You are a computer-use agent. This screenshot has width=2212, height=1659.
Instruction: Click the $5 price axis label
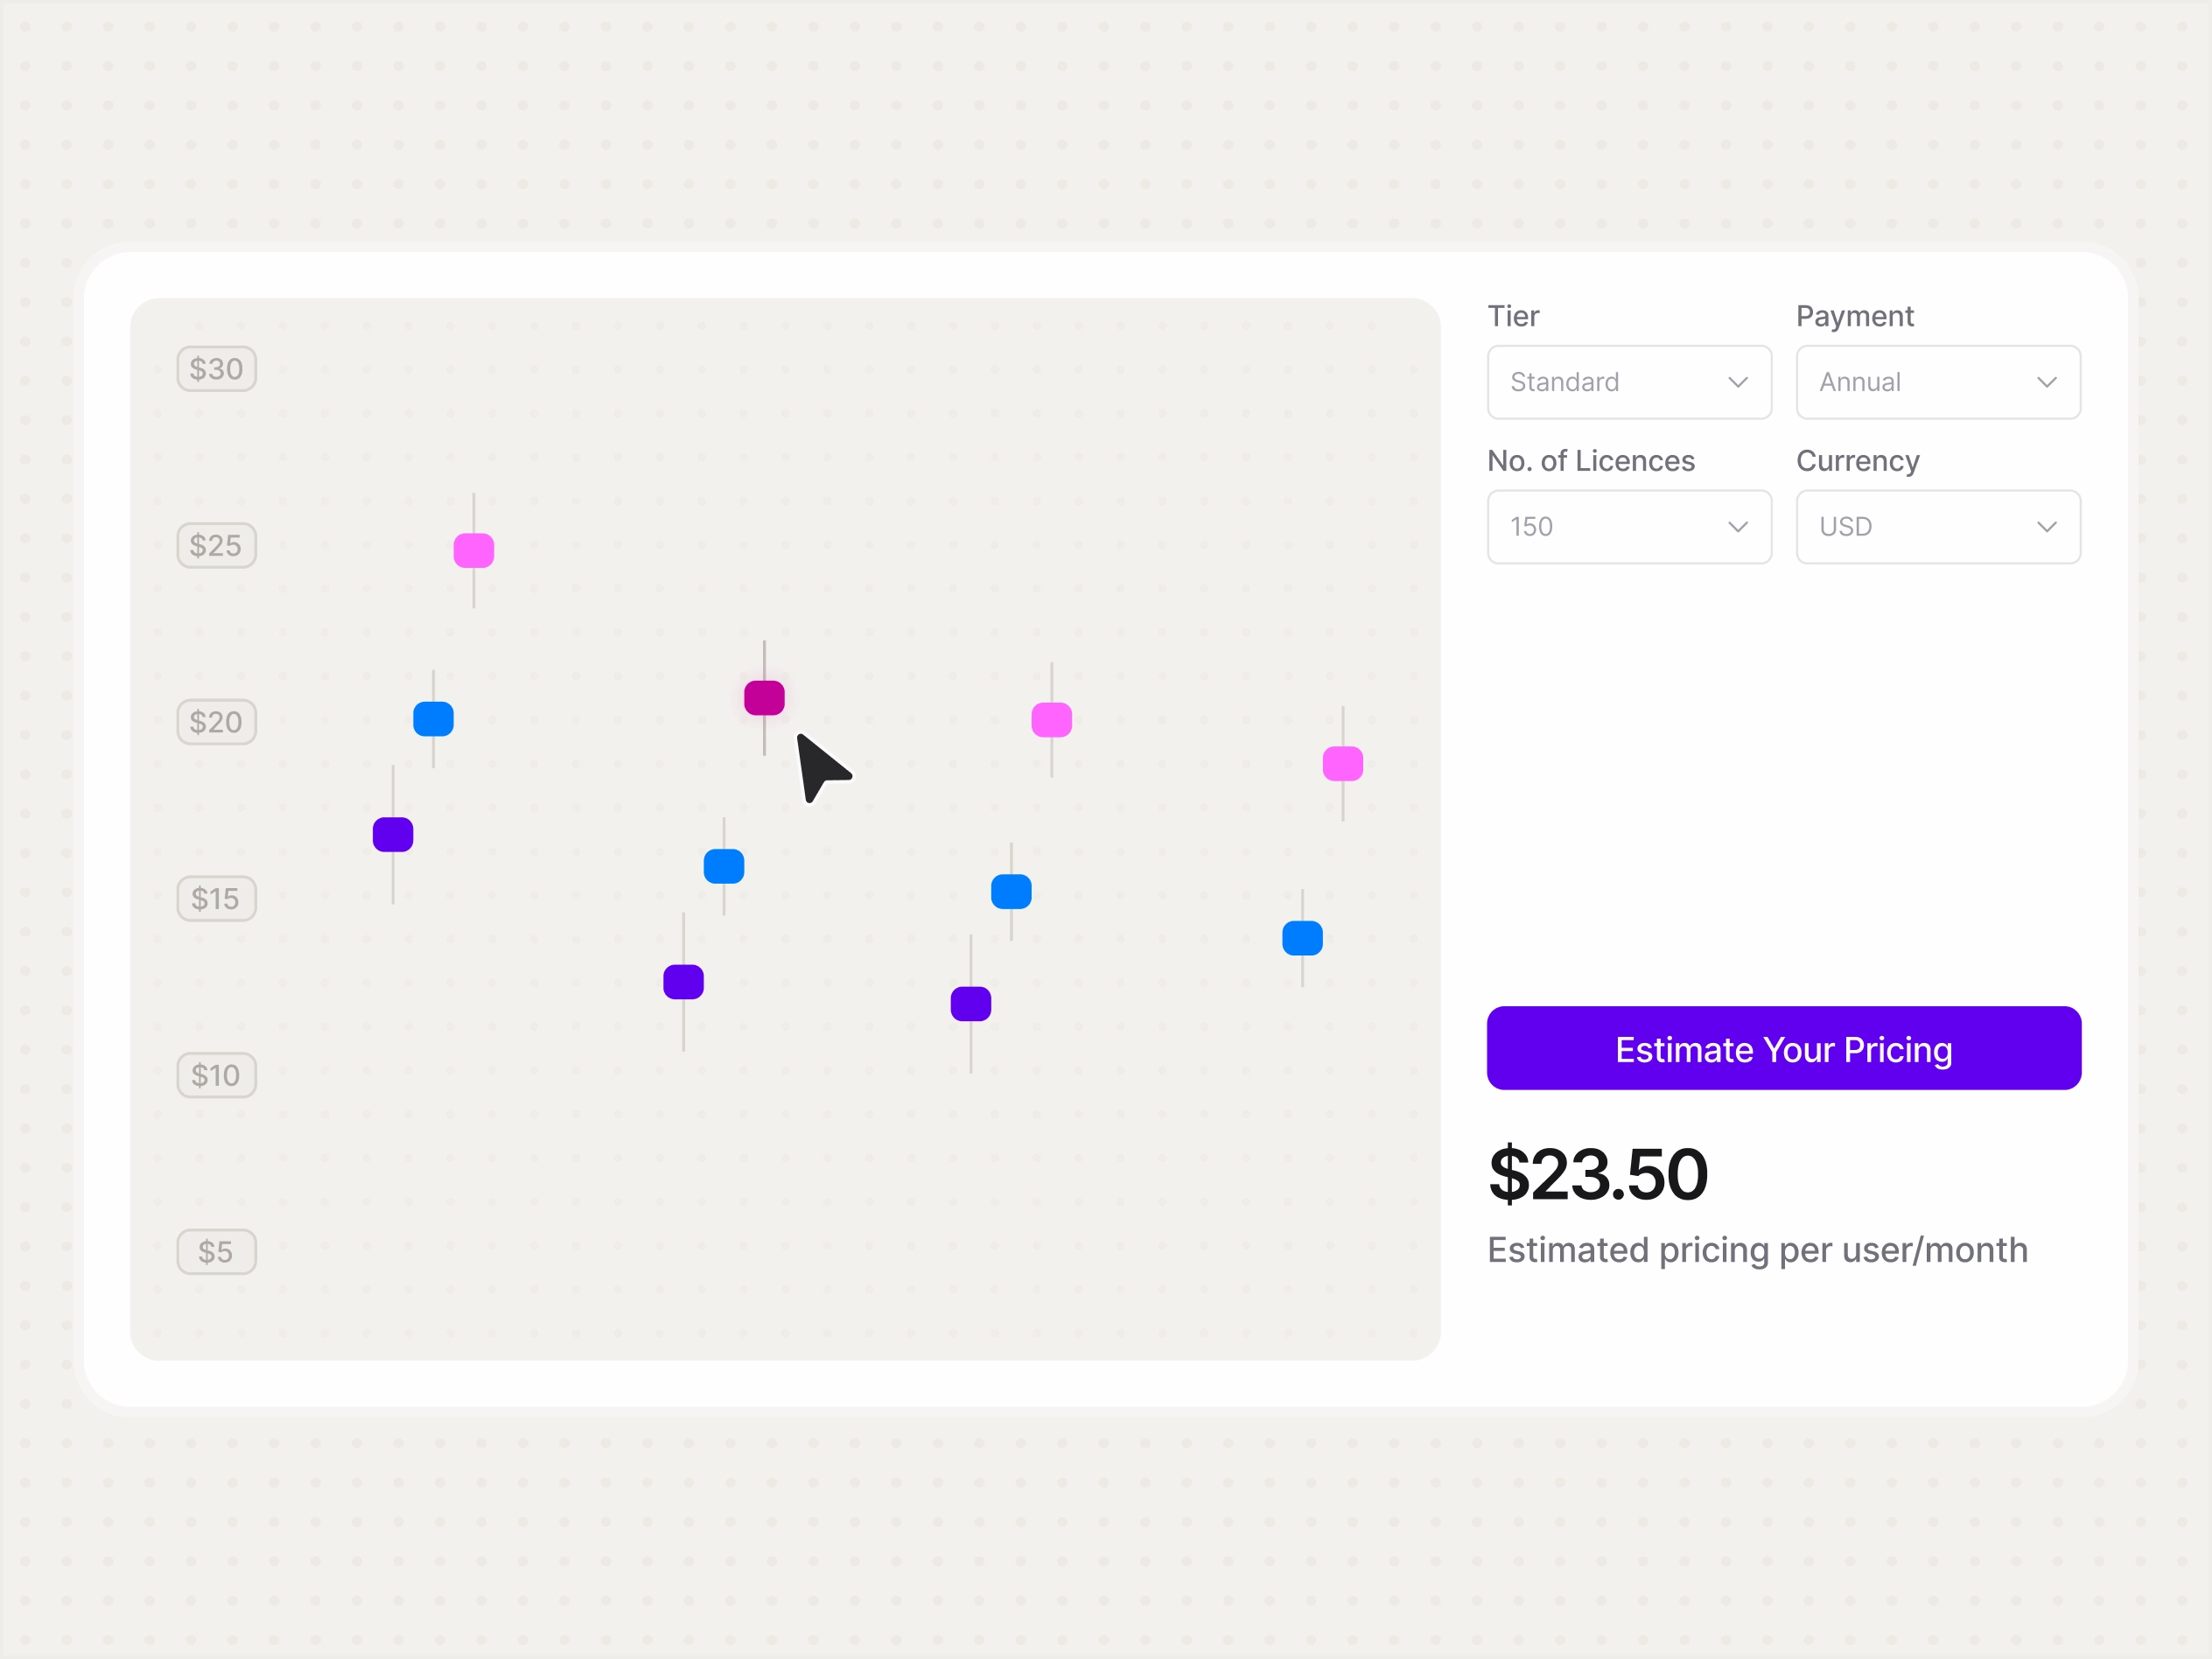tap(217, 1252)
